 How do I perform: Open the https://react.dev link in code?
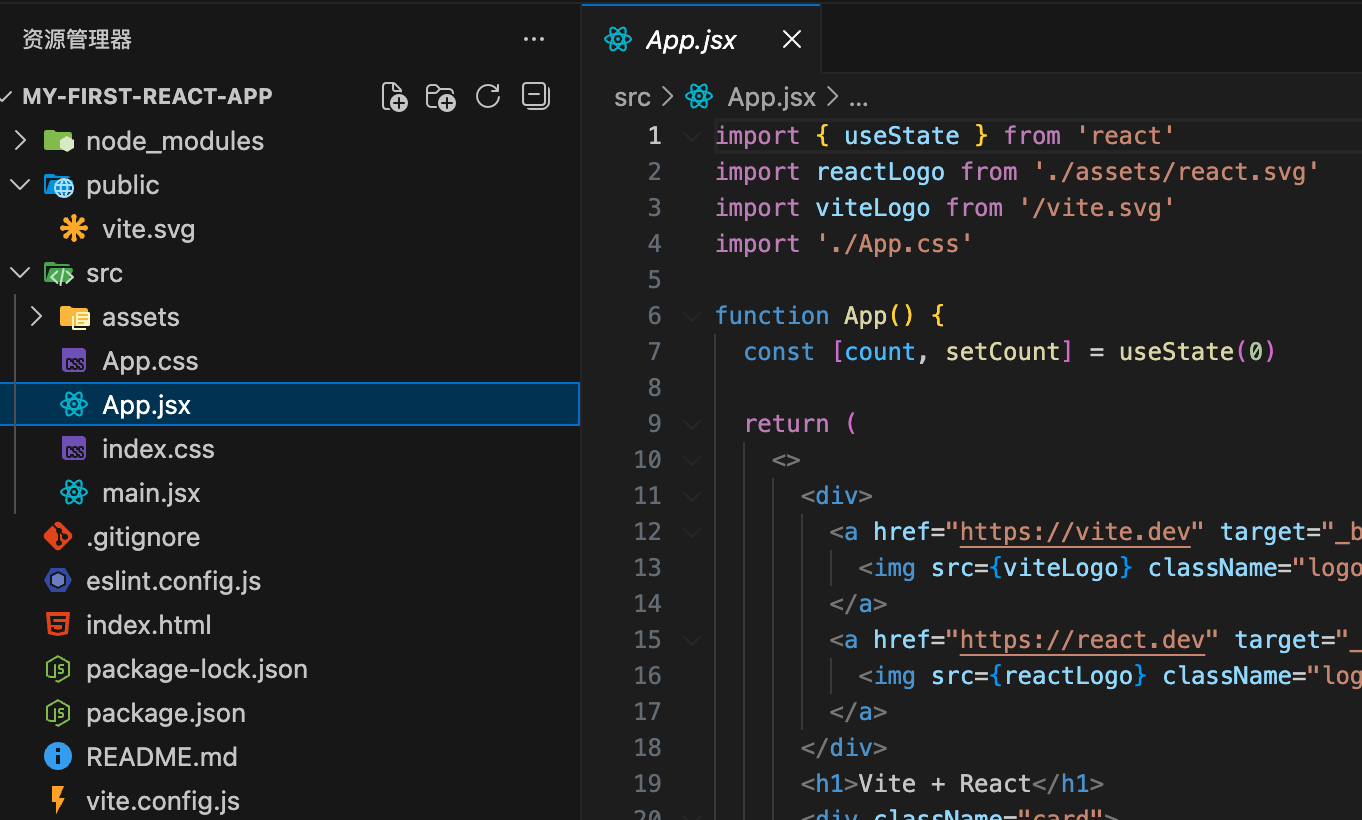(x=1082, y=640)
